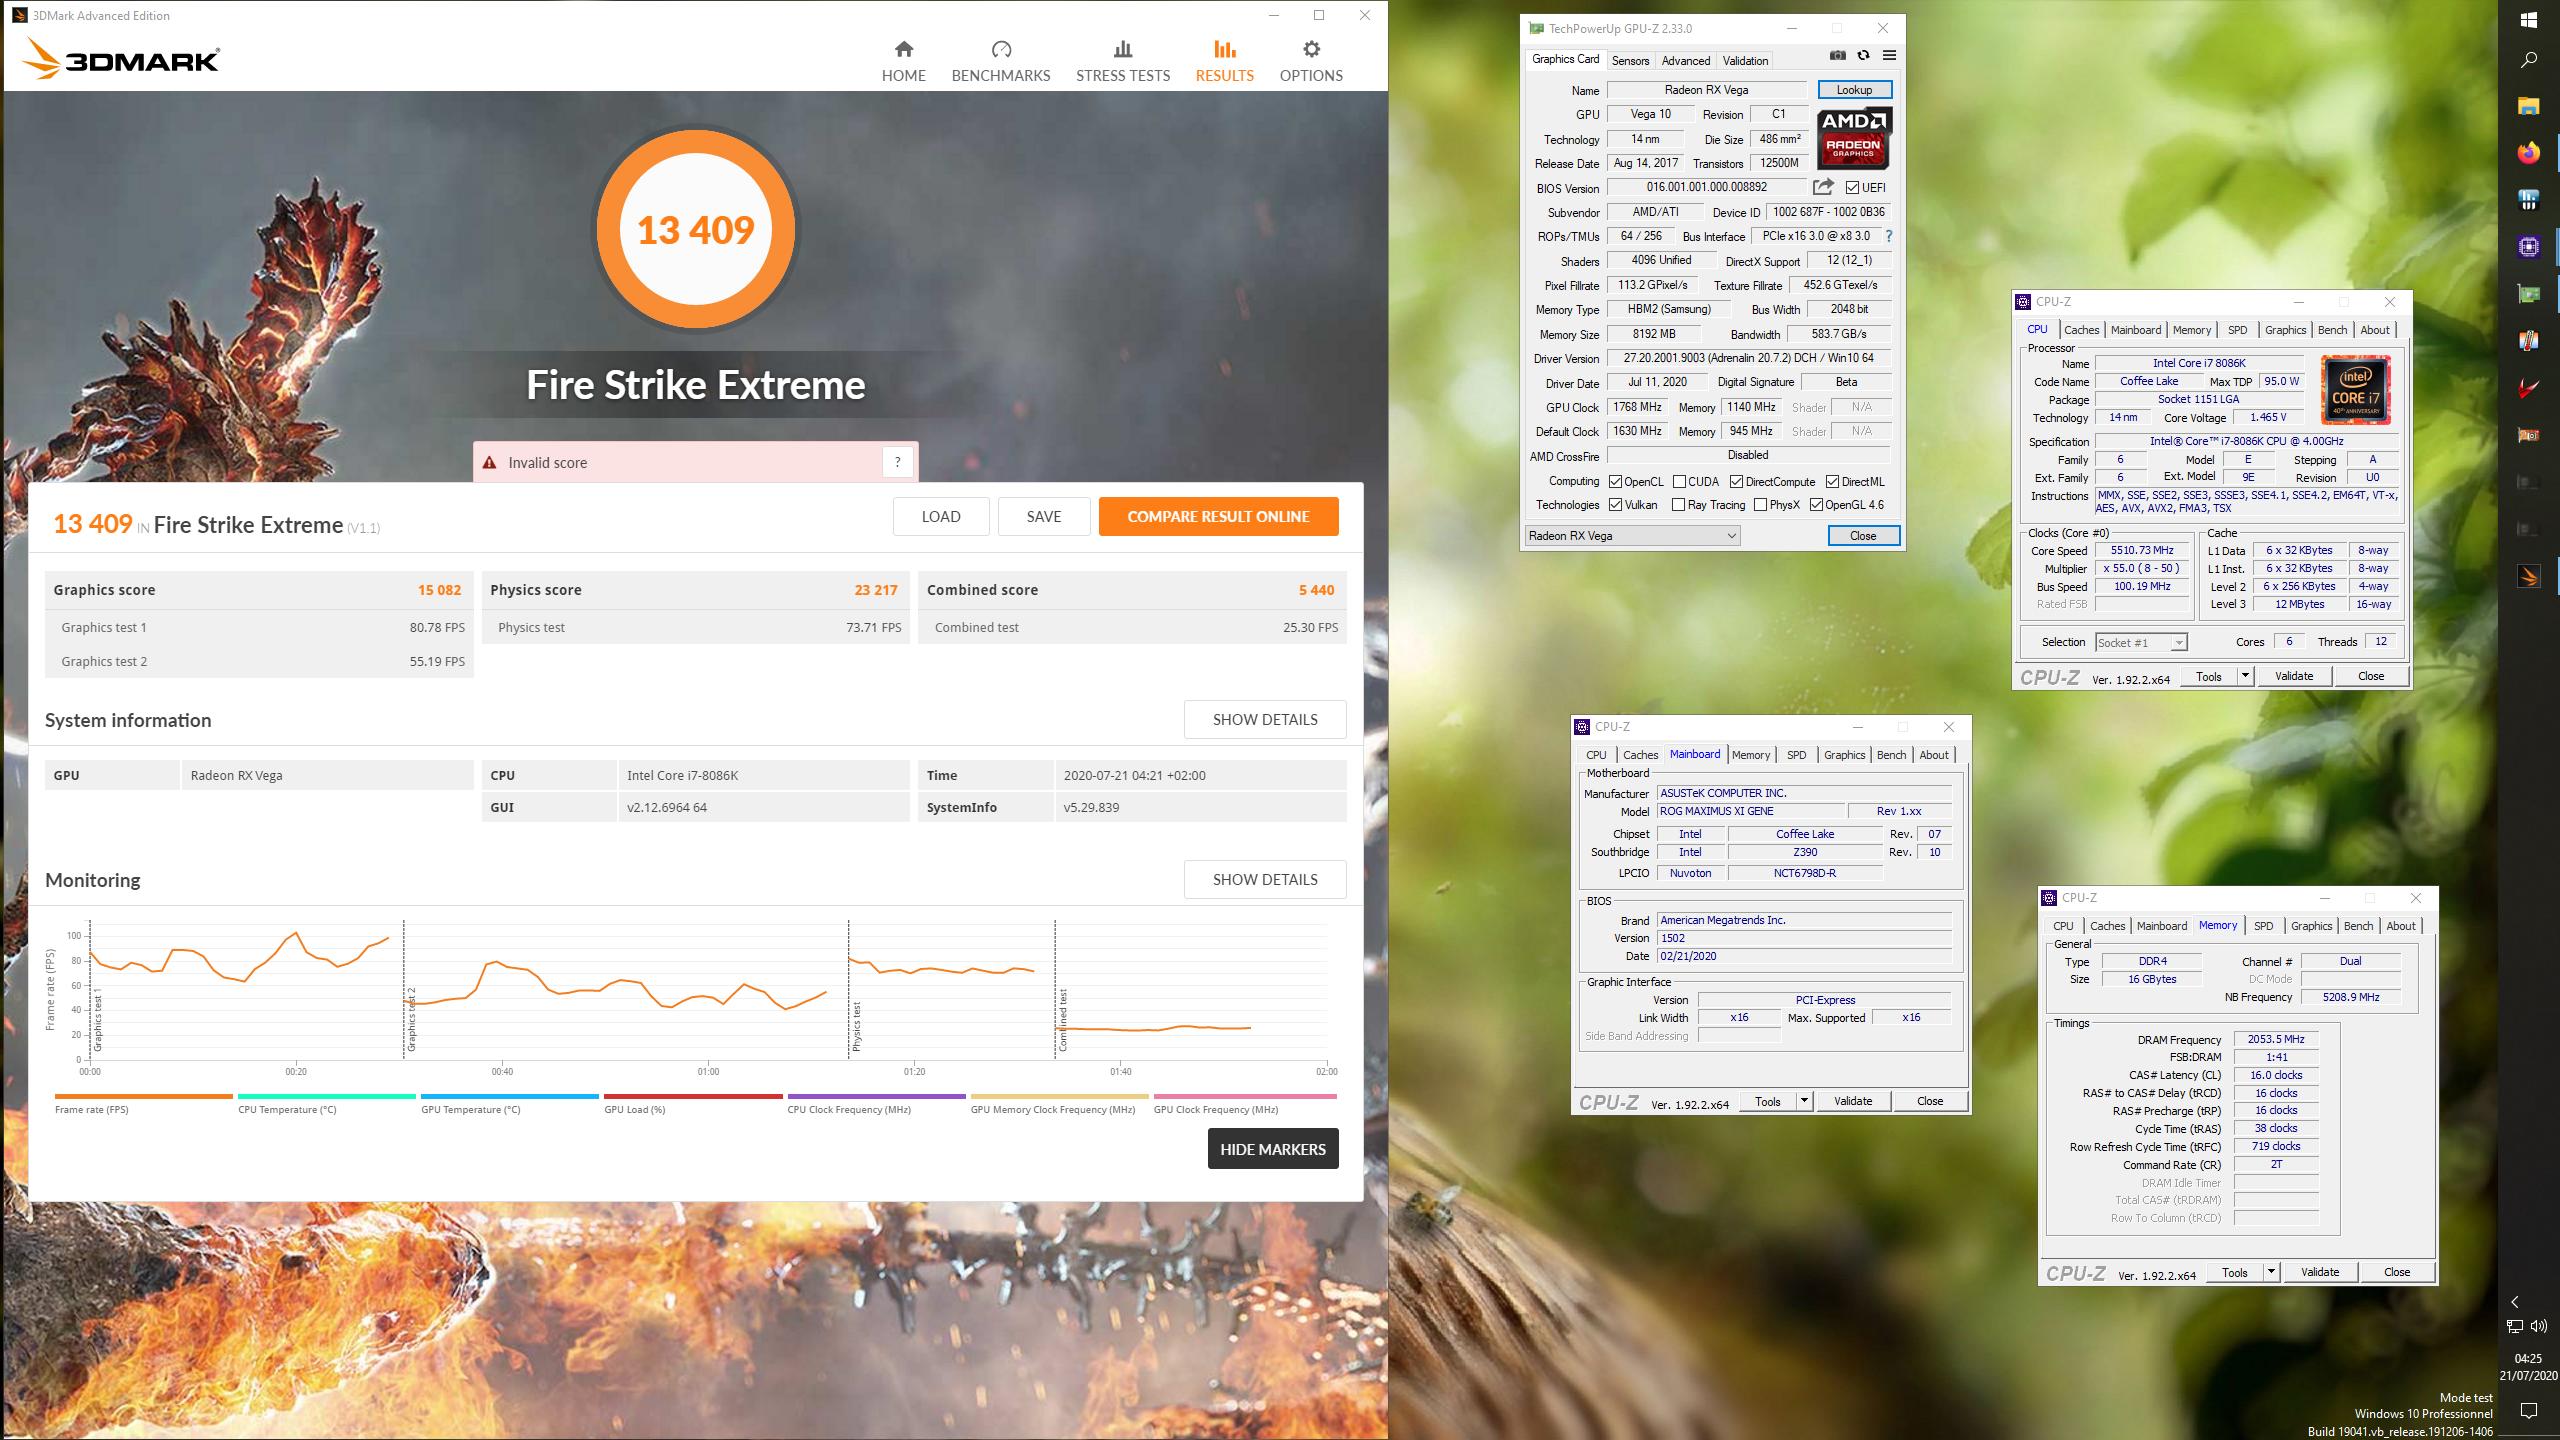Toggle the DirectML checkbox

coord(1833,482)
